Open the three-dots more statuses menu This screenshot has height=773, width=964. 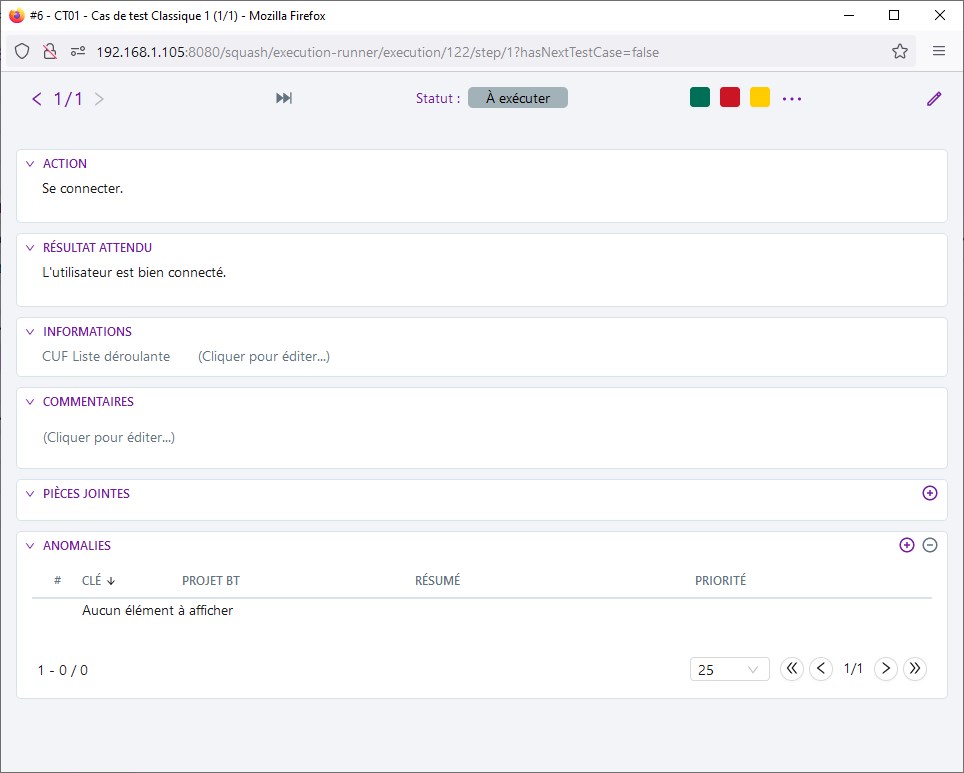click(x=792, y=99)
